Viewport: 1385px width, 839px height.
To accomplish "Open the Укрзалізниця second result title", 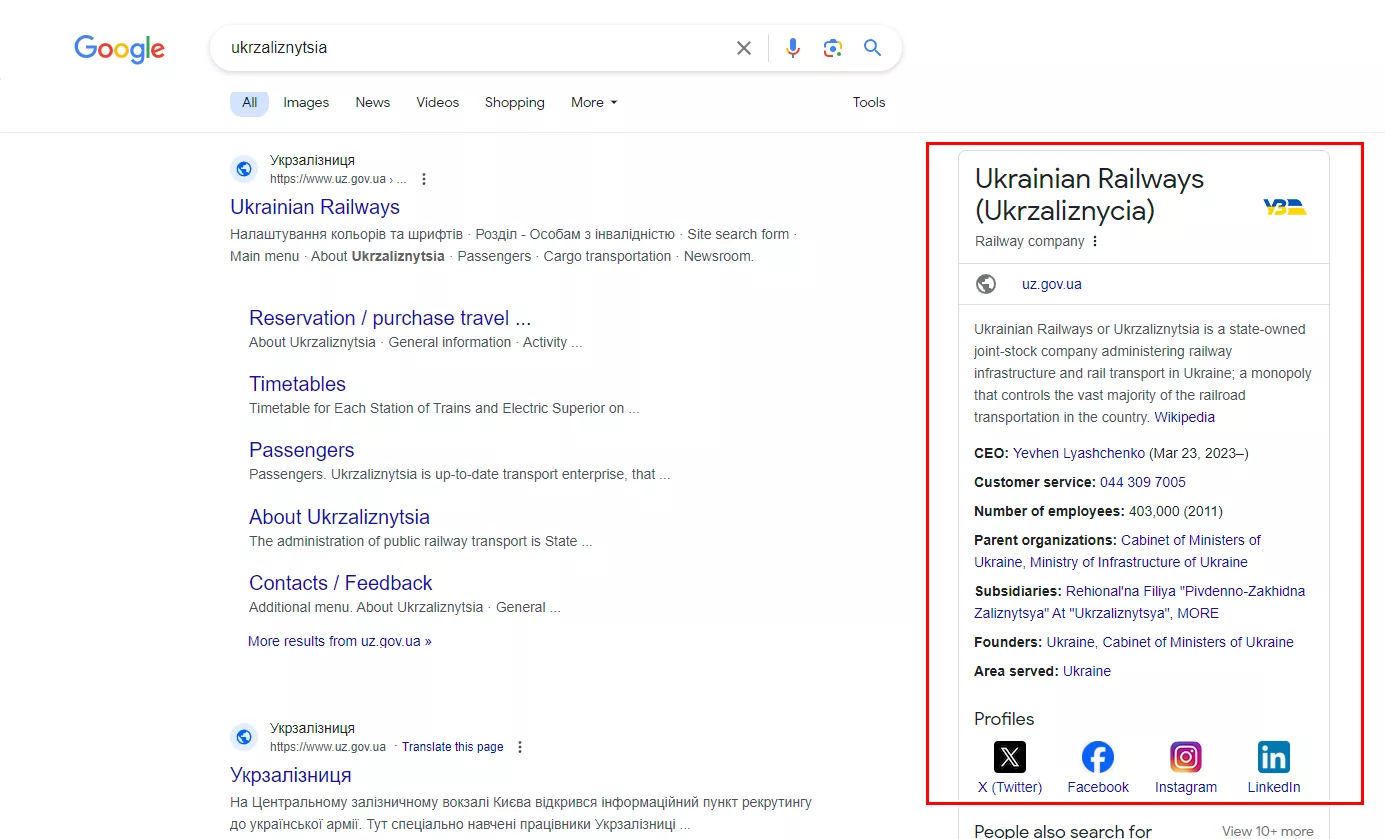I will pyautogui.click(x=291, y=775).
